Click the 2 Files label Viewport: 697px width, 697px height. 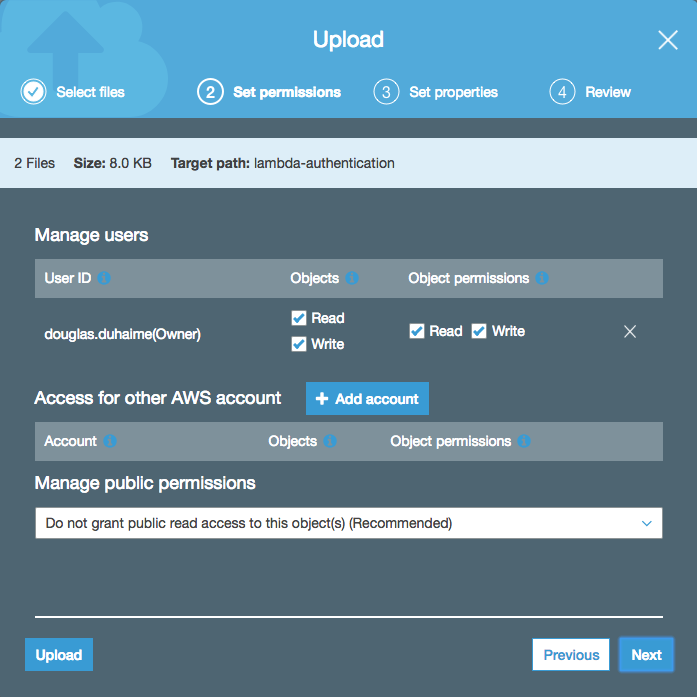point(35,163)
